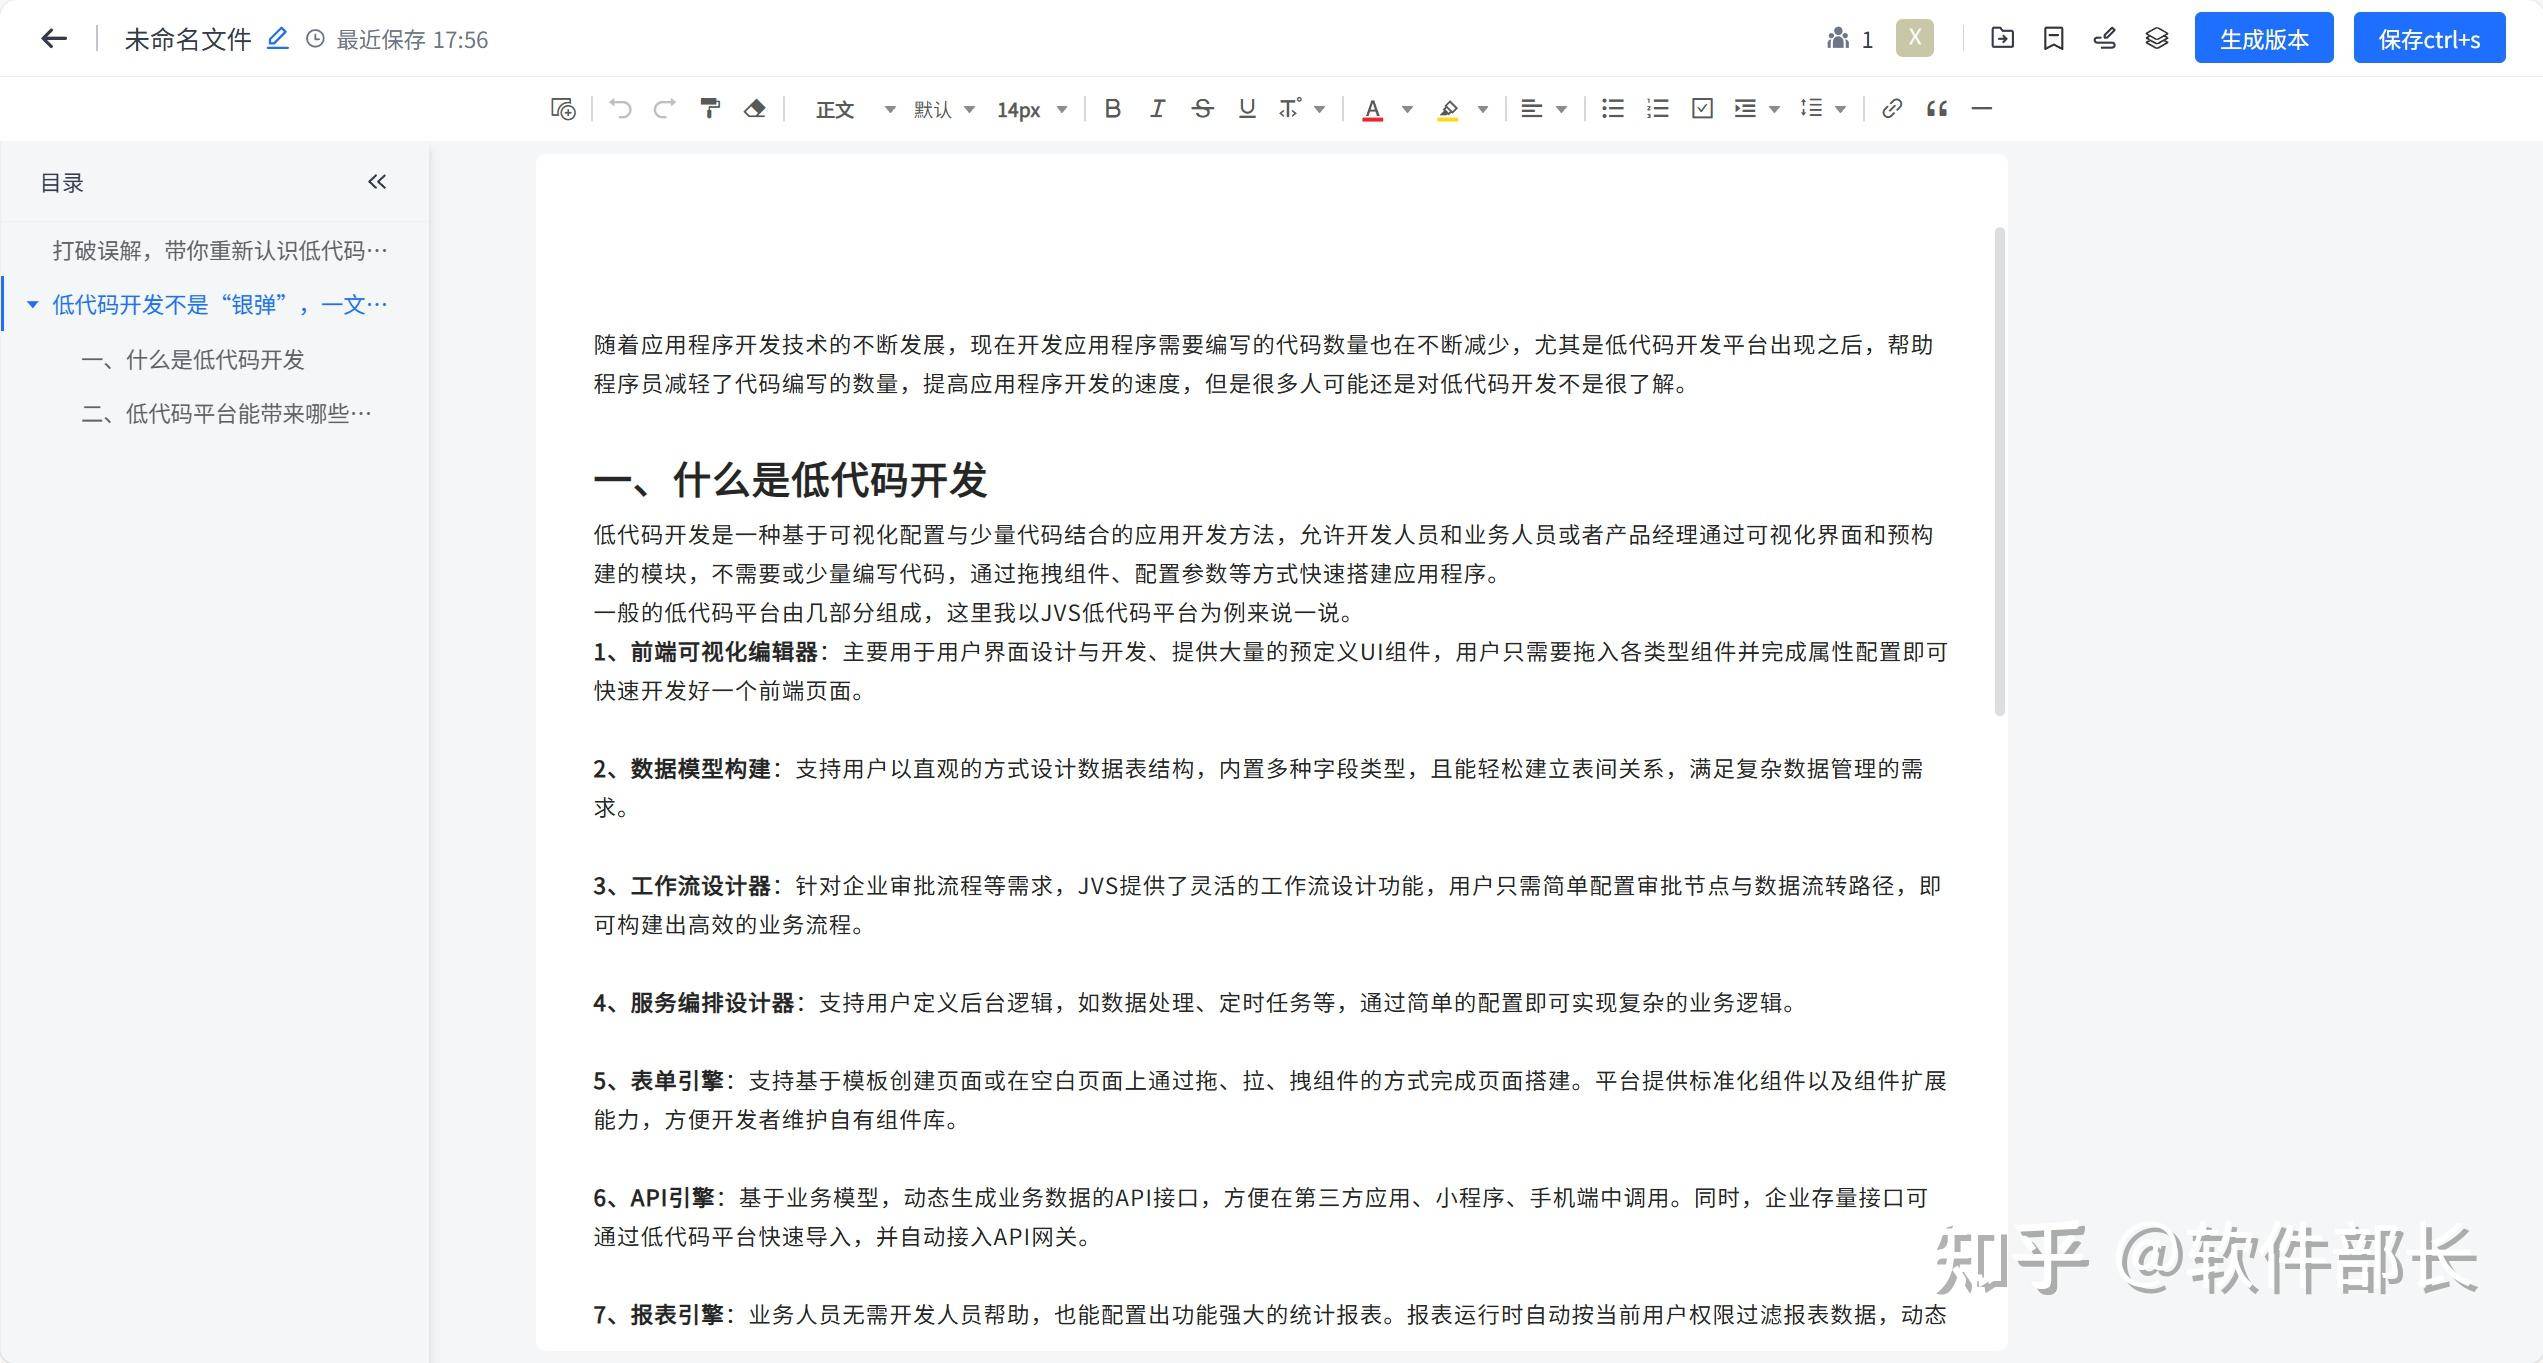Click the document vertical scrollbar thumb

[1999, 472]
